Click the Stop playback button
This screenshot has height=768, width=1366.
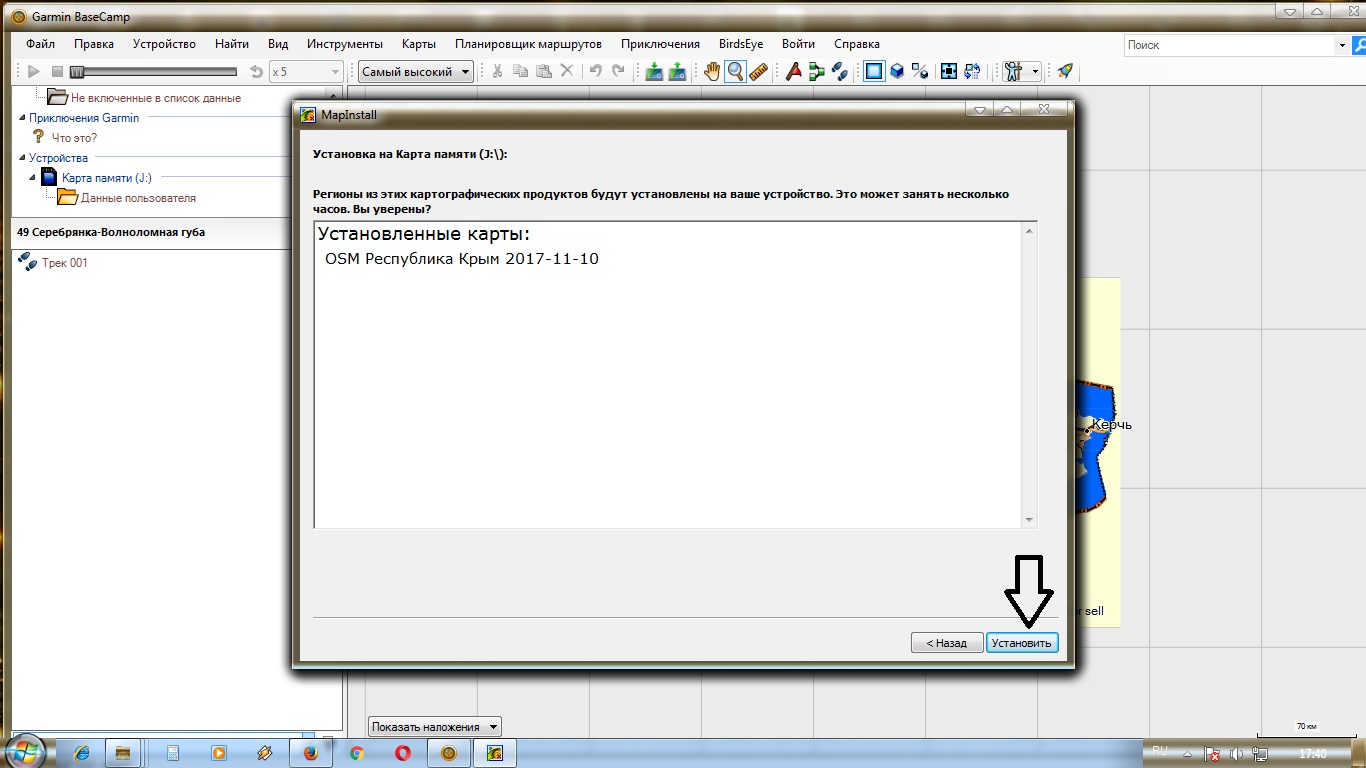coord(57,72)
